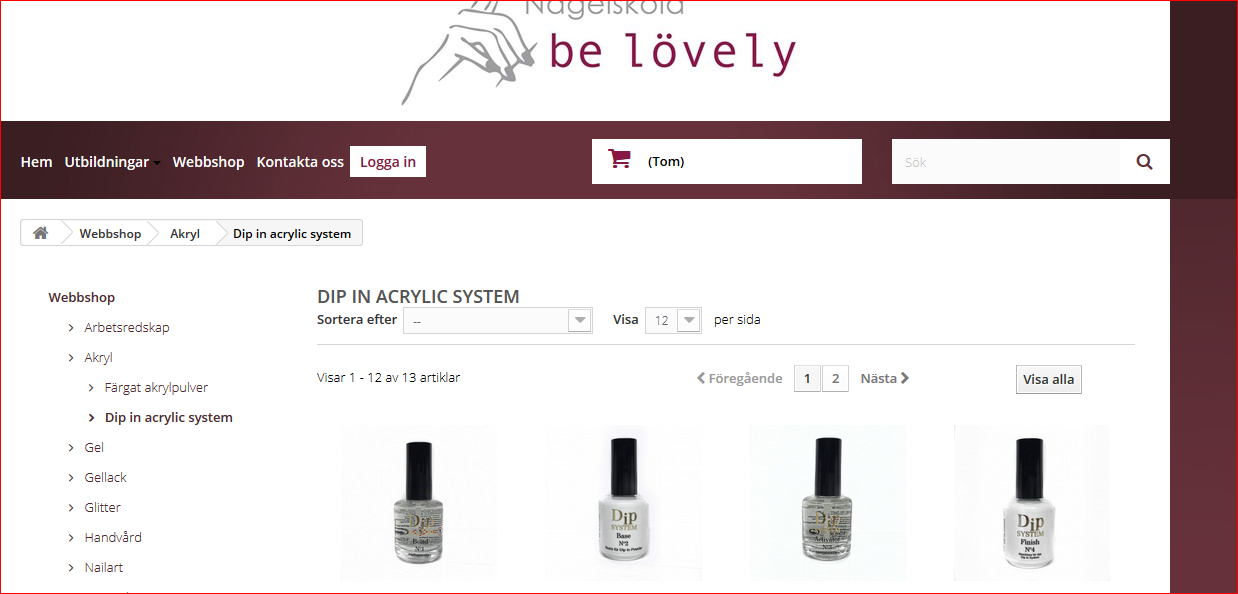
Task: Click the be lövely hand logo
Action: pos(598,50)
